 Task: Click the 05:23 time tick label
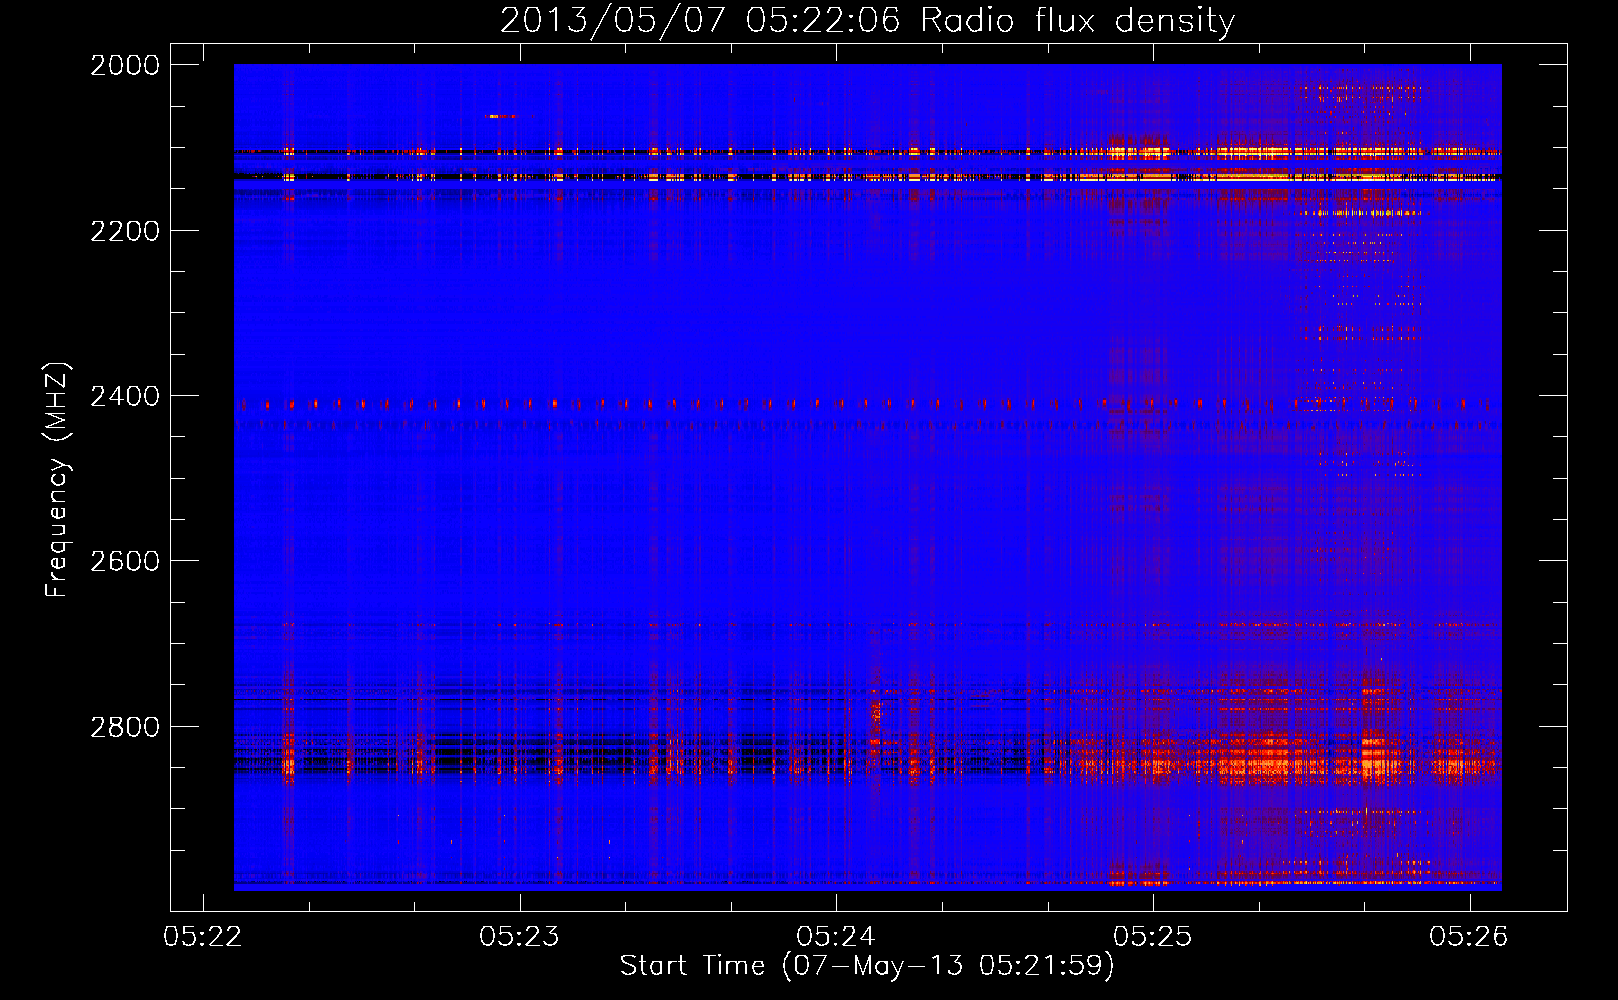519,936
